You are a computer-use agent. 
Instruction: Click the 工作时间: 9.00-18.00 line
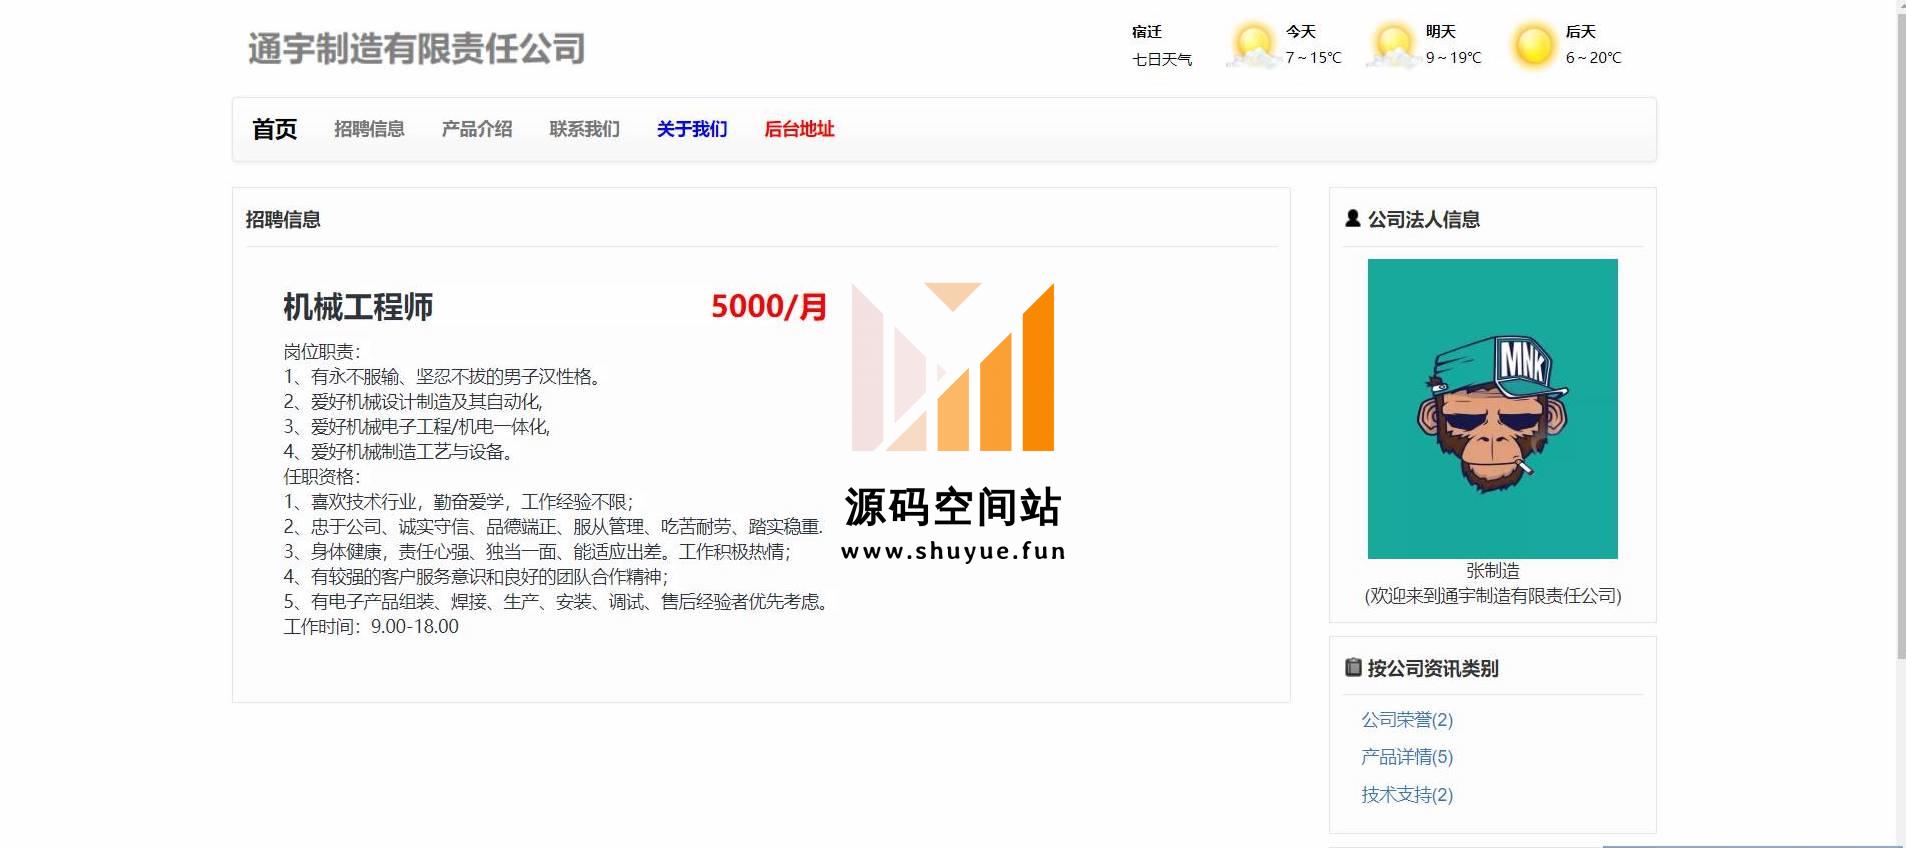tap(371, 627)
